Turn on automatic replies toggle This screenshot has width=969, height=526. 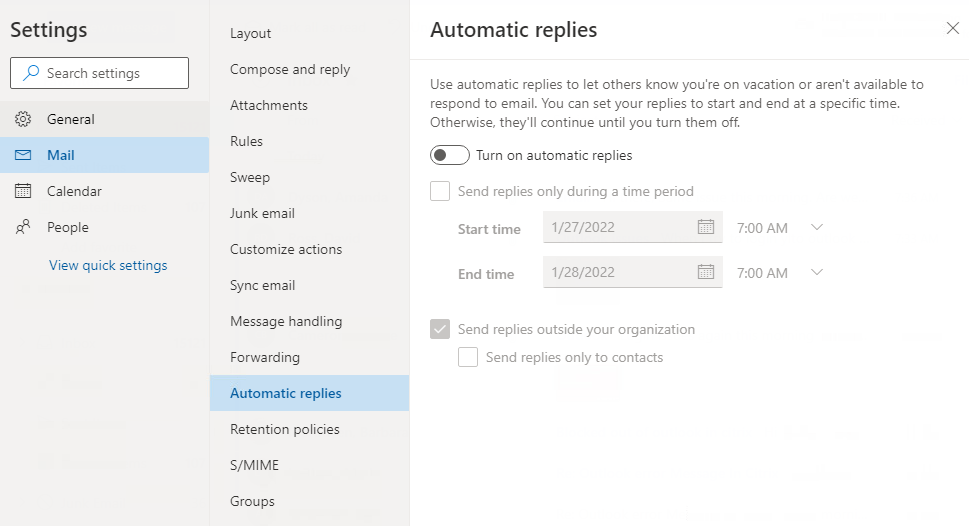pyautogui.click(x=450, y=155)
